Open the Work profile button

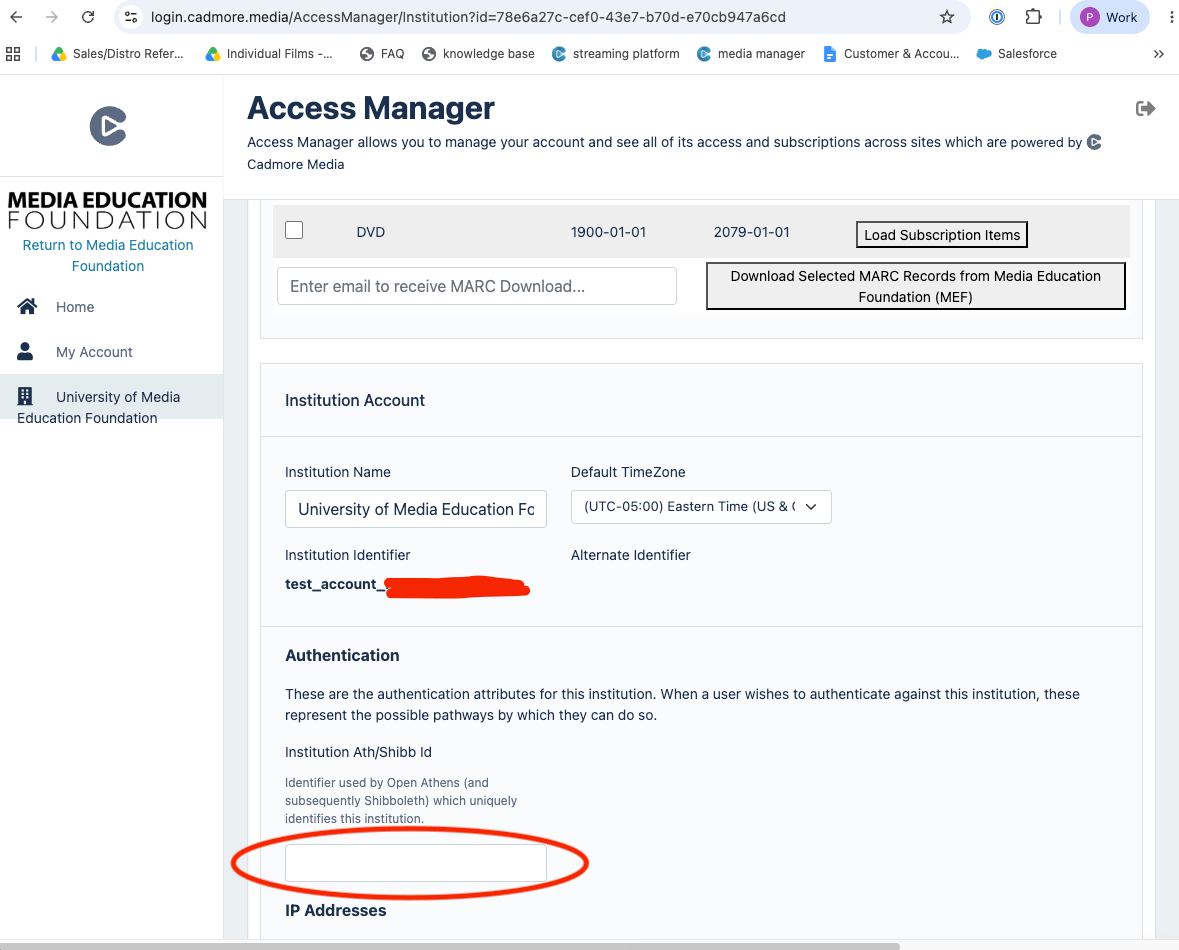click(1109, 17)
